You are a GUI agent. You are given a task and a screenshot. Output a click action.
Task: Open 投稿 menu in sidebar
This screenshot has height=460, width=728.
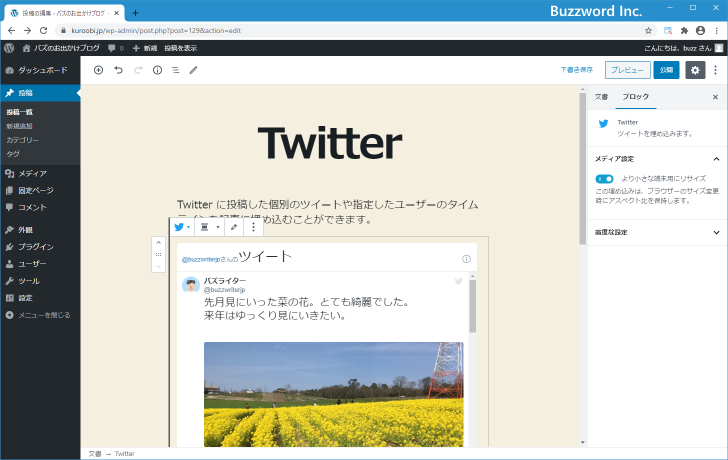click(x=40, y=93)
